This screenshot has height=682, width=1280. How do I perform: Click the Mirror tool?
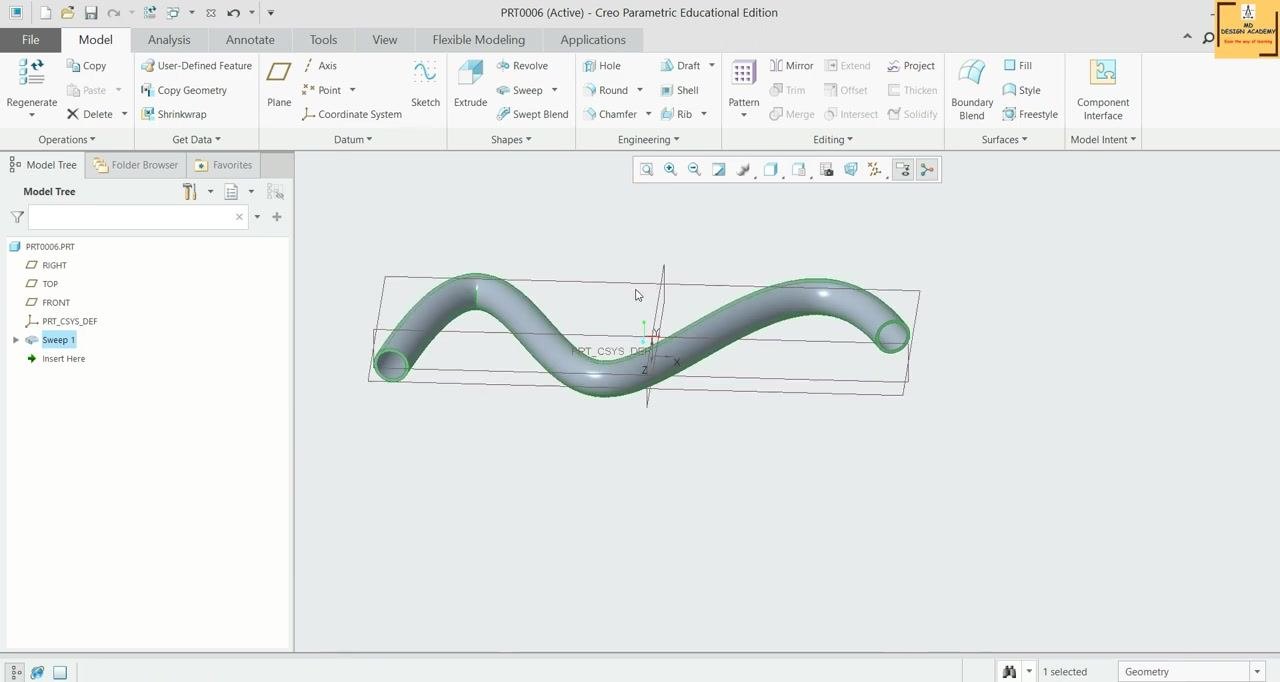(x=791, y=66)
